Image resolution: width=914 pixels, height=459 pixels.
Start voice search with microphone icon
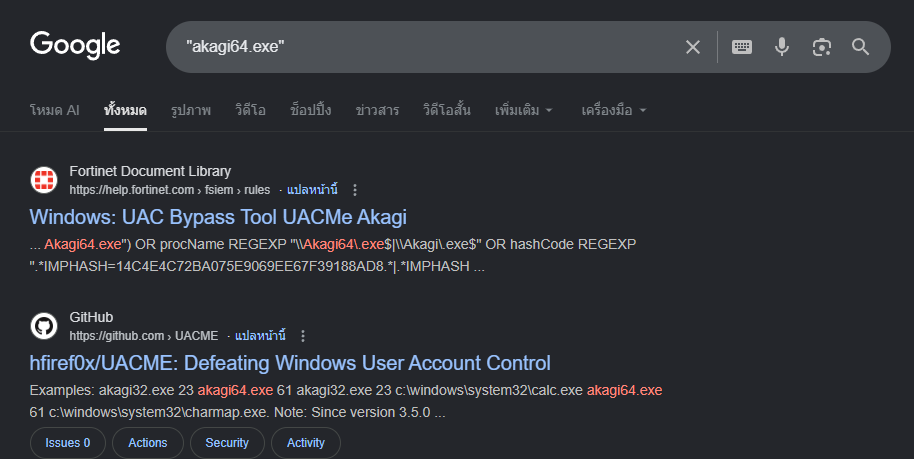coord(782,47)
